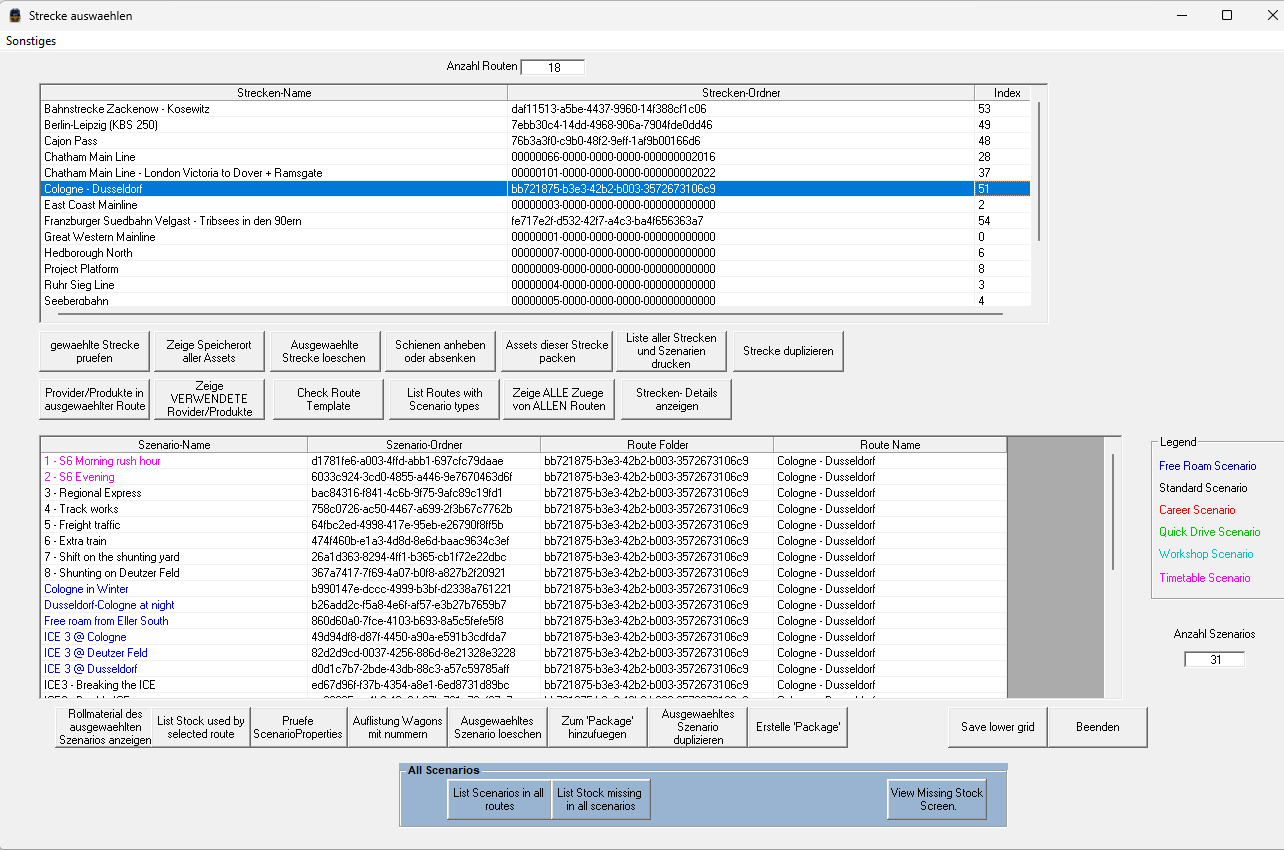This screenshot has width=1284, height=850.
Task: Click the Route Name column header
Action: [890, 445]
